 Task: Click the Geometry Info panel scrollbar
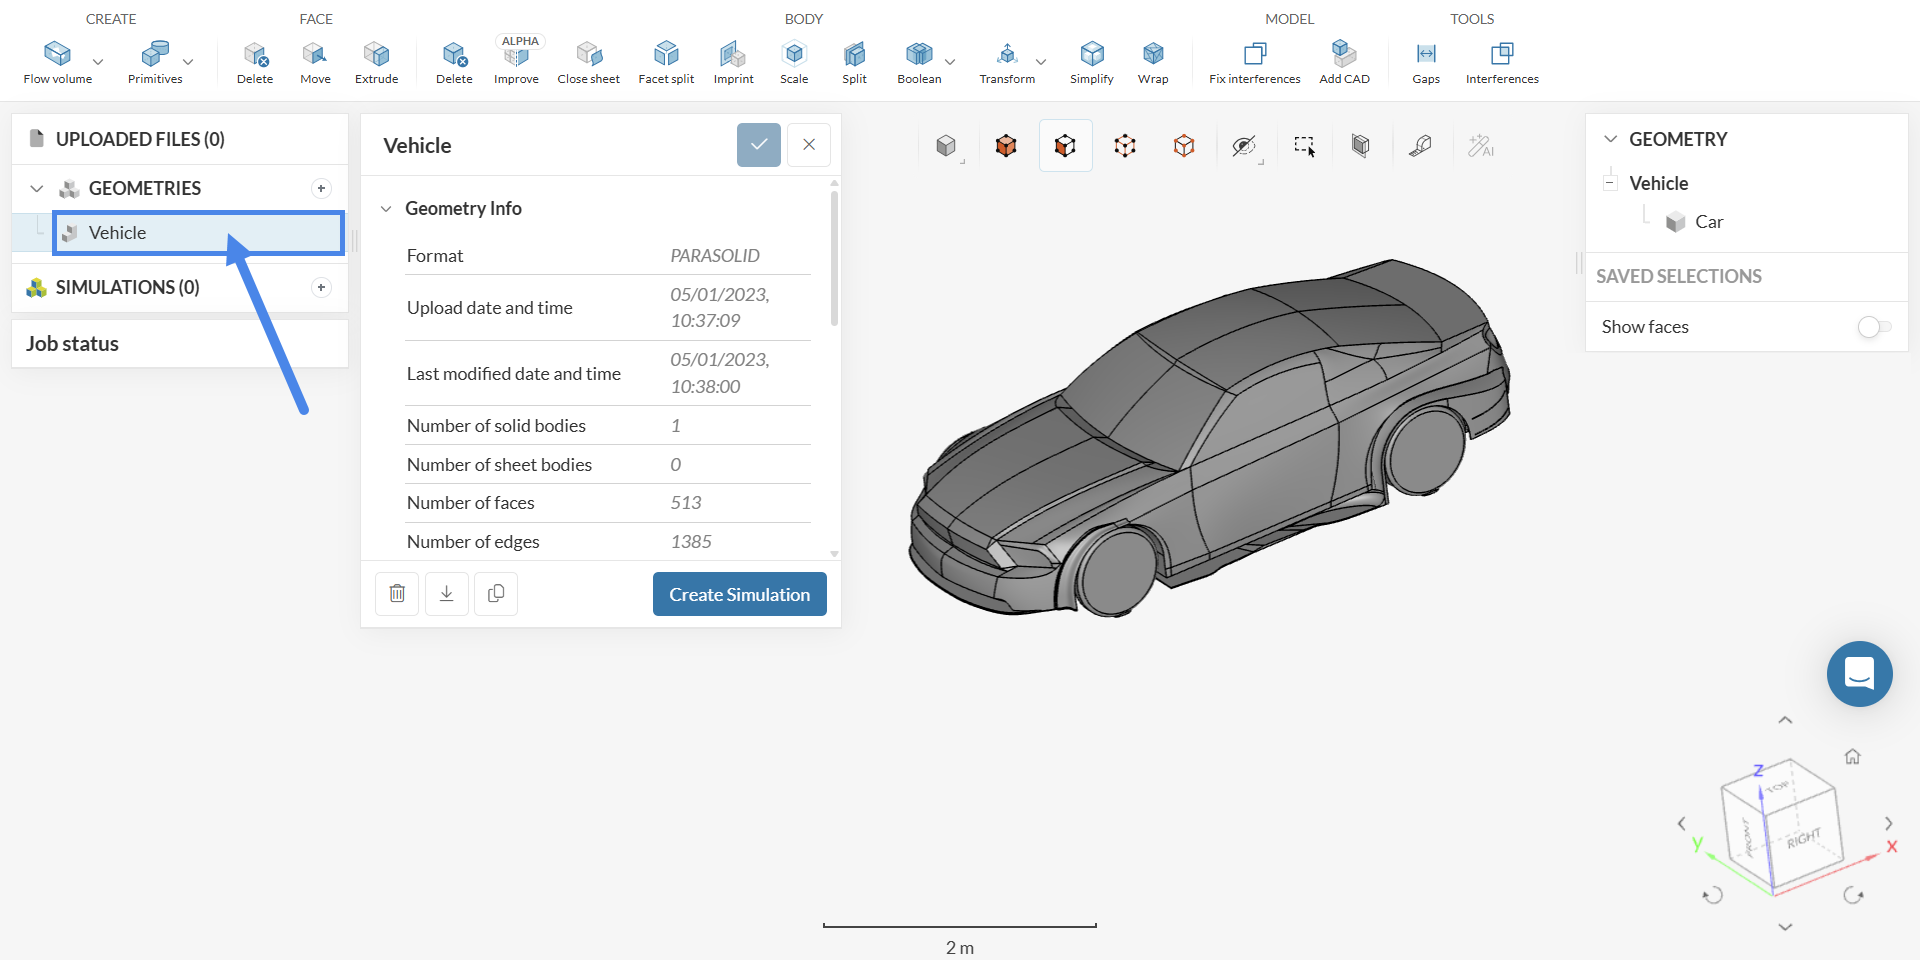[x=834, y=260]
